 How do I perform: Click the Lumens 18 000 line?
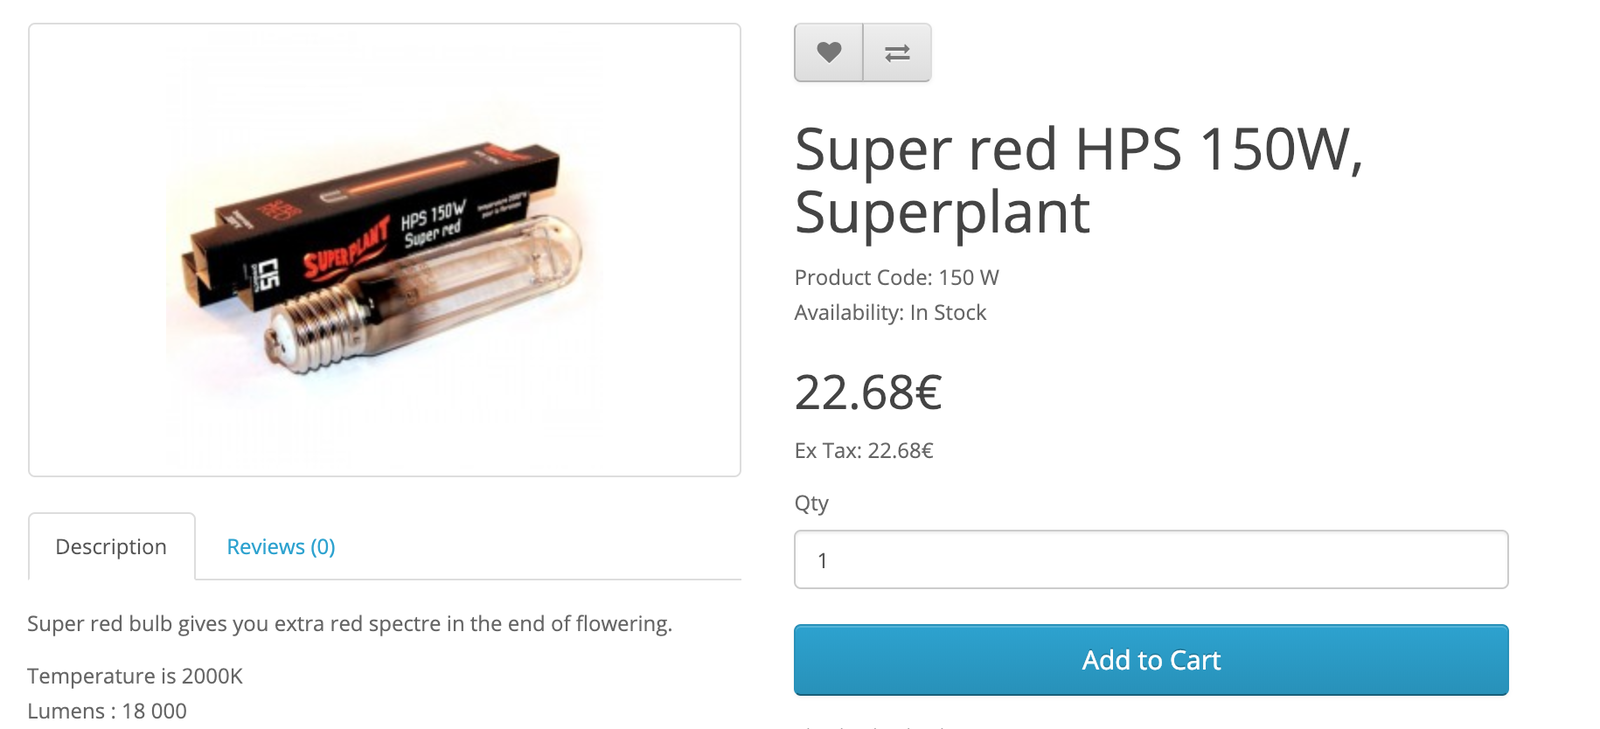[107, 711]
